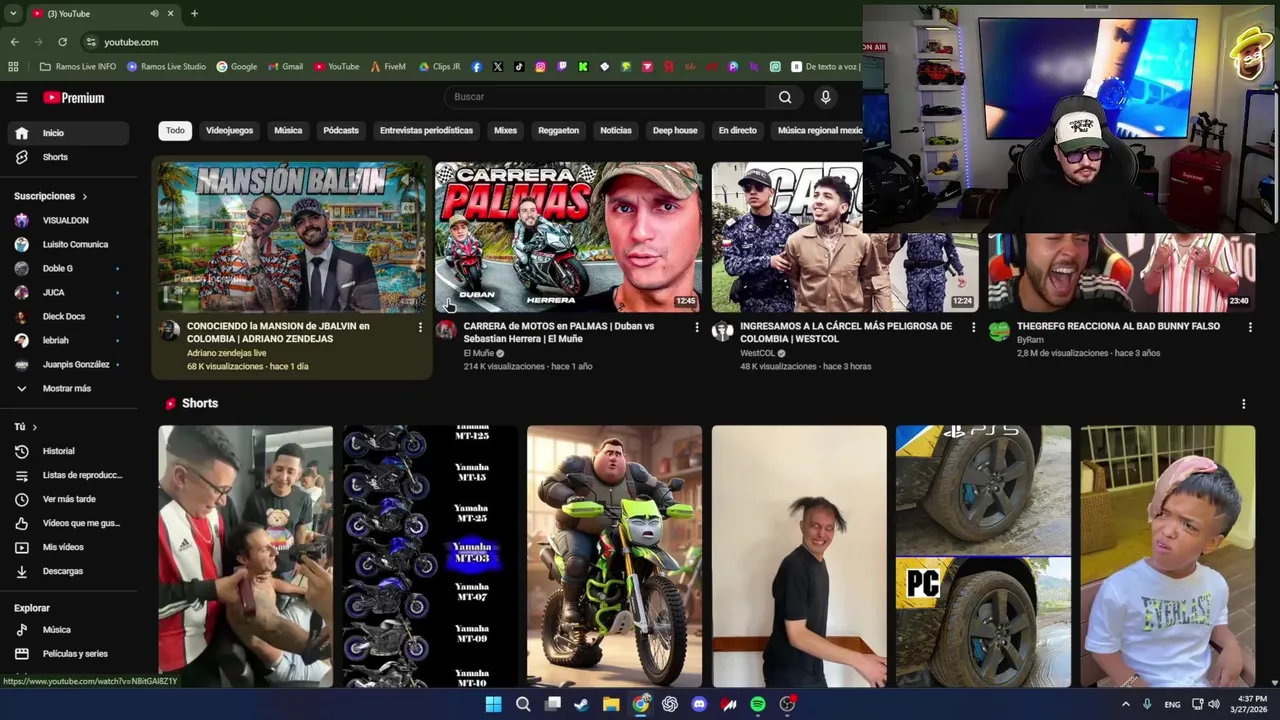Open Ver más tarde list
The width and height of the screenshot is (1280, 720).
tap(68, 499)
